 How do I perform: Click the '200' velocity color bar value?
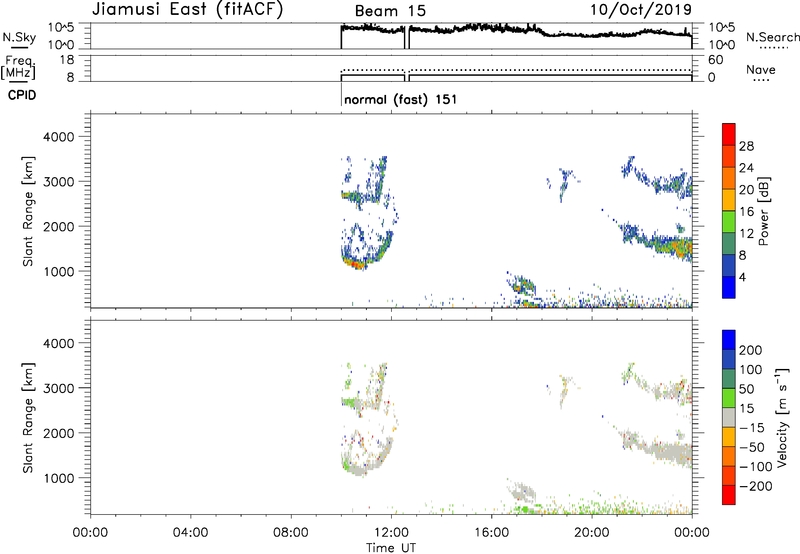point(751,350)
